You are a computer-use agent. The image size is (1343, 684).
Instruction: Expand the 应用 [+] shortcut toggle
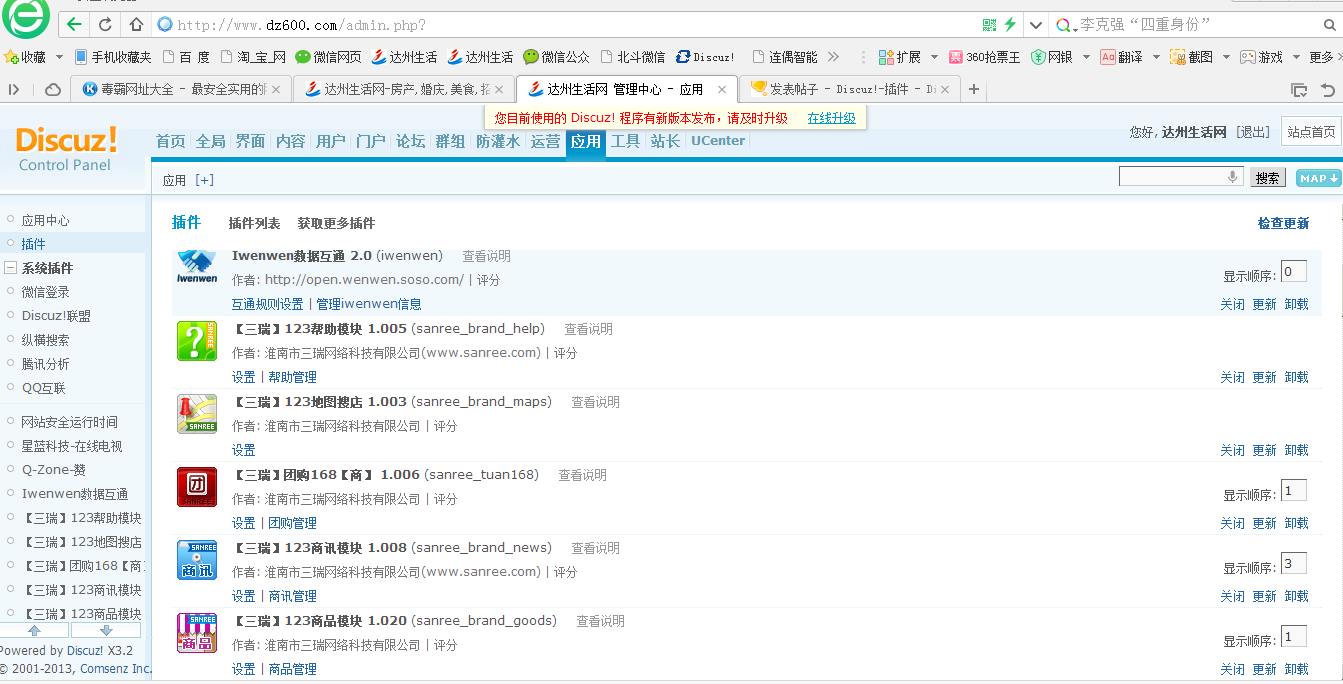tap(204, 180)
